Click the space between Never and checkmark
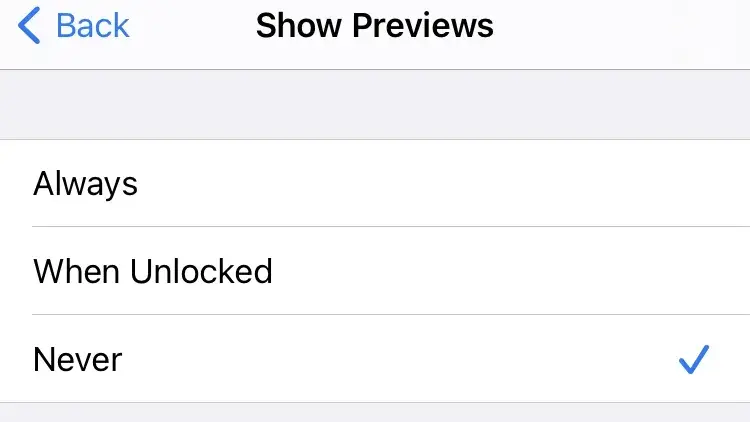 400,359
